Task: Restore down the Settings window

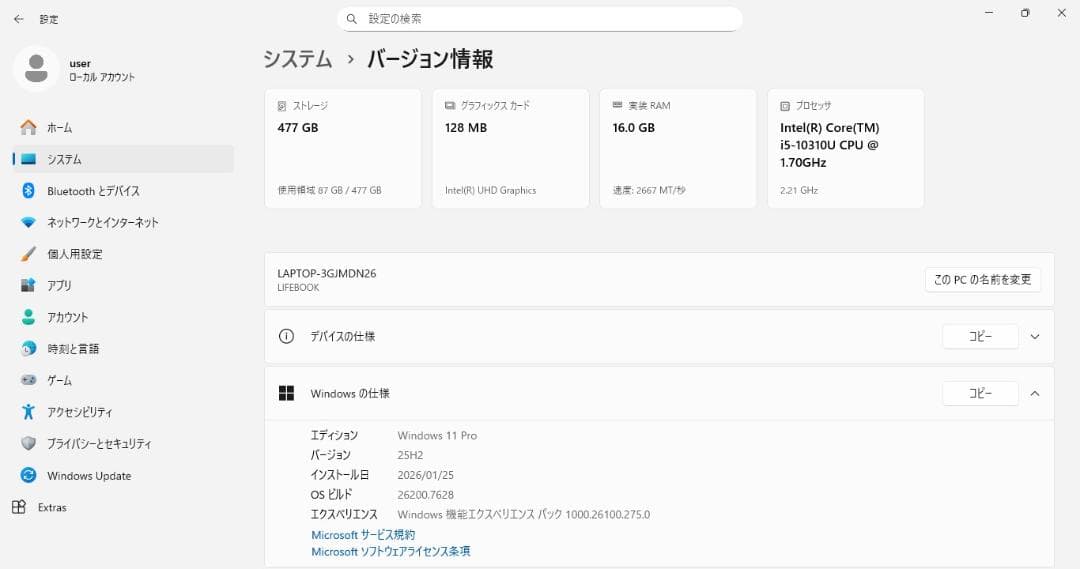Action: [x=1026, y=12]
